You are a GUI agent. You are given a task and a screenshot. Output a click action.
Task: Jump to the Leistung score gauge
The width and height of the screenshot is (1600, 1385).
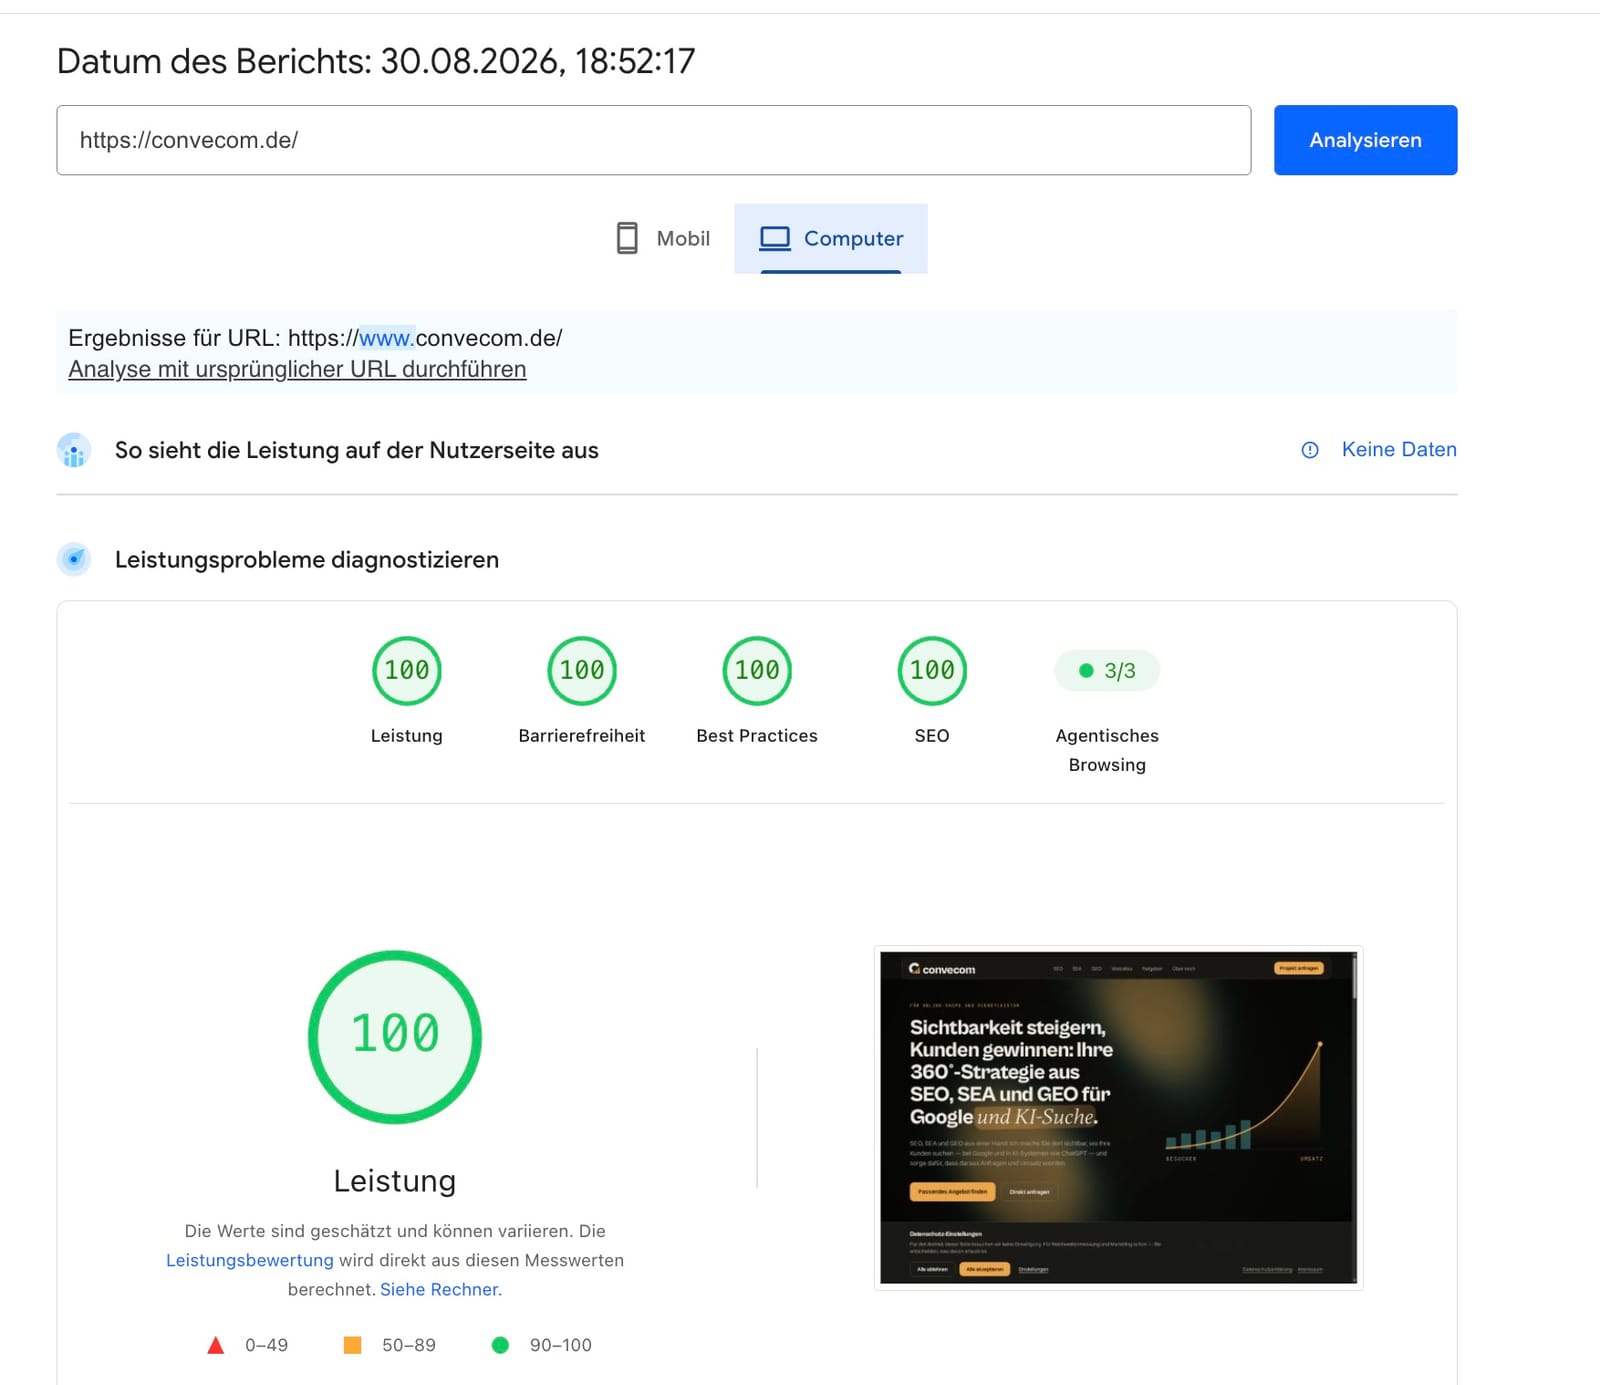407,670
